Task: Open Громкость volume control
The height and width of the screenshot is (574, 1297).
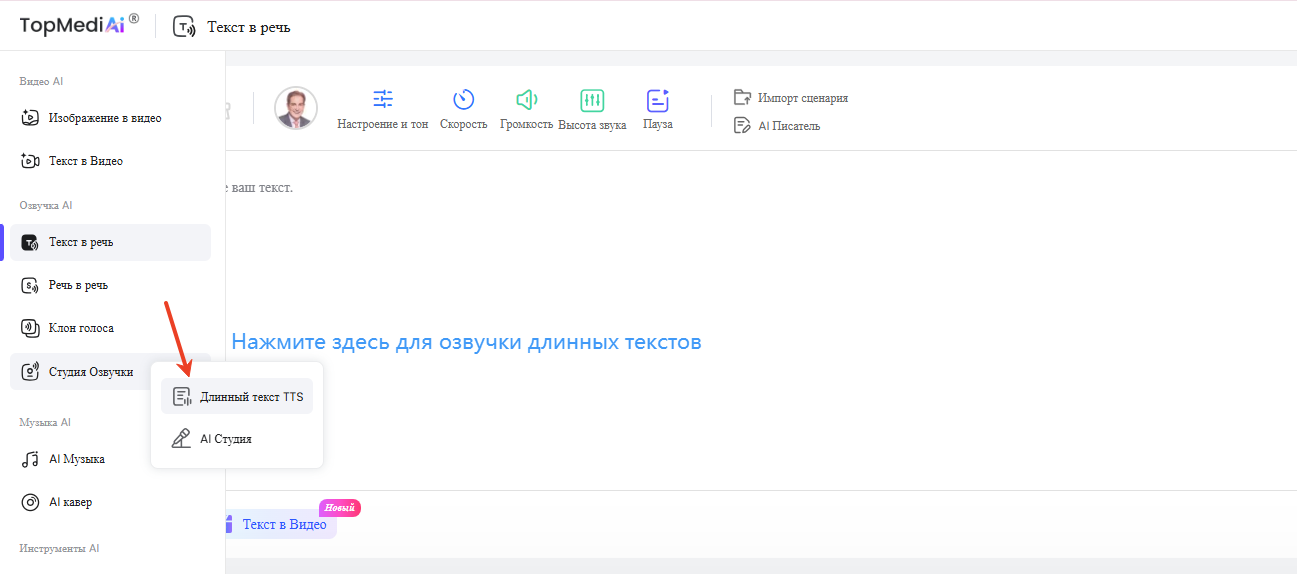Action: [527, 124]
